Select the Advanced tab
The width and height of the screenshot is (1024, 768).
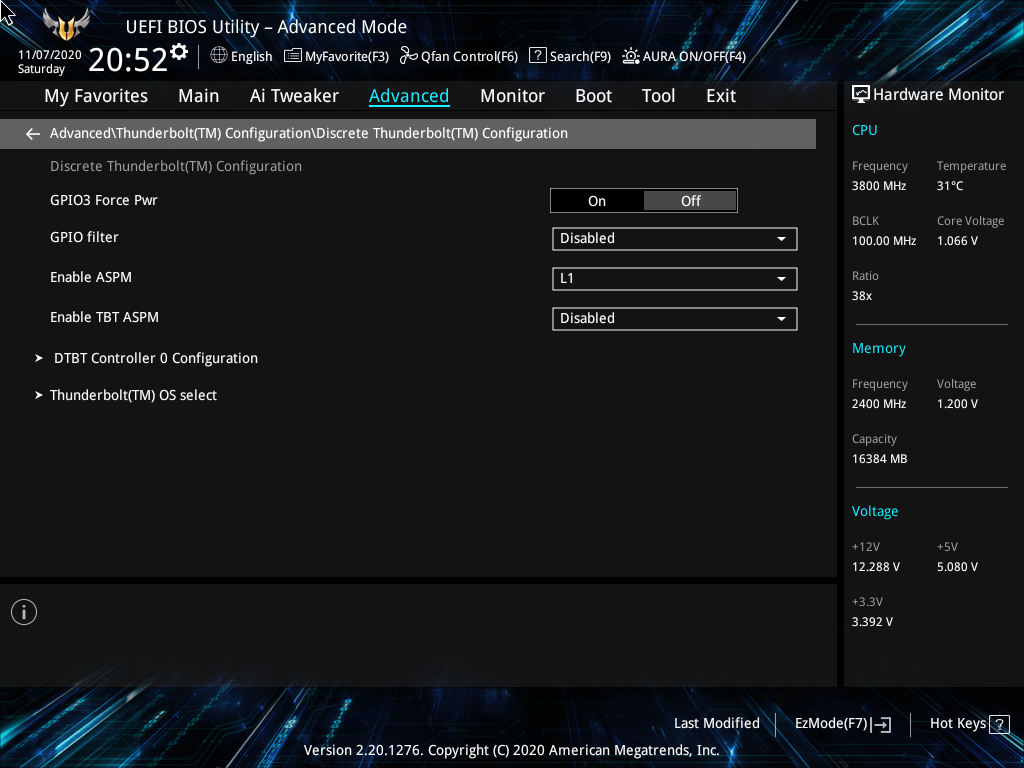pyautogui.click(x=409, y=96)
